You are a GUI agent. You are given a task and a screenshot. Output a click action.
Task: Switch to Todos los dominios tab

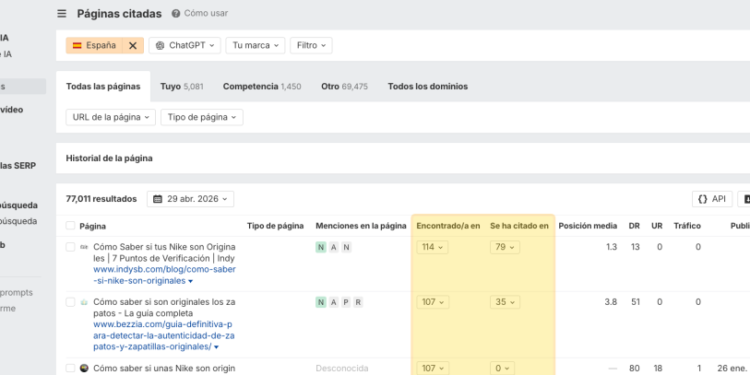click(x=428, y=87)
